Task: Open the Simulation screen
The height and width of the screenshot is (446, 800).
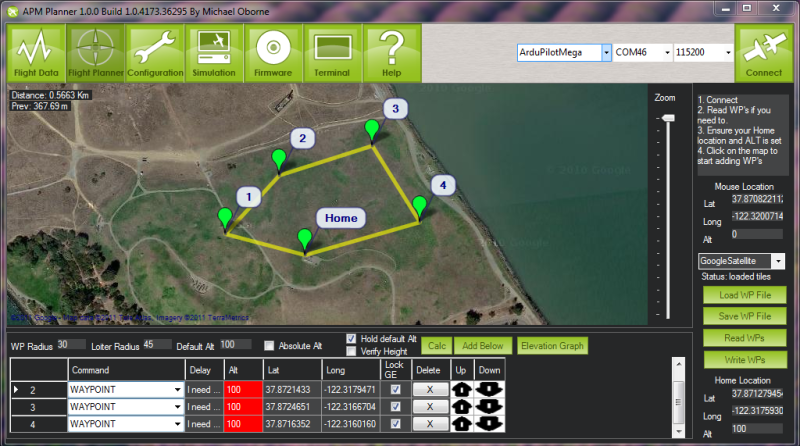Action: click(x=214, y=53)
